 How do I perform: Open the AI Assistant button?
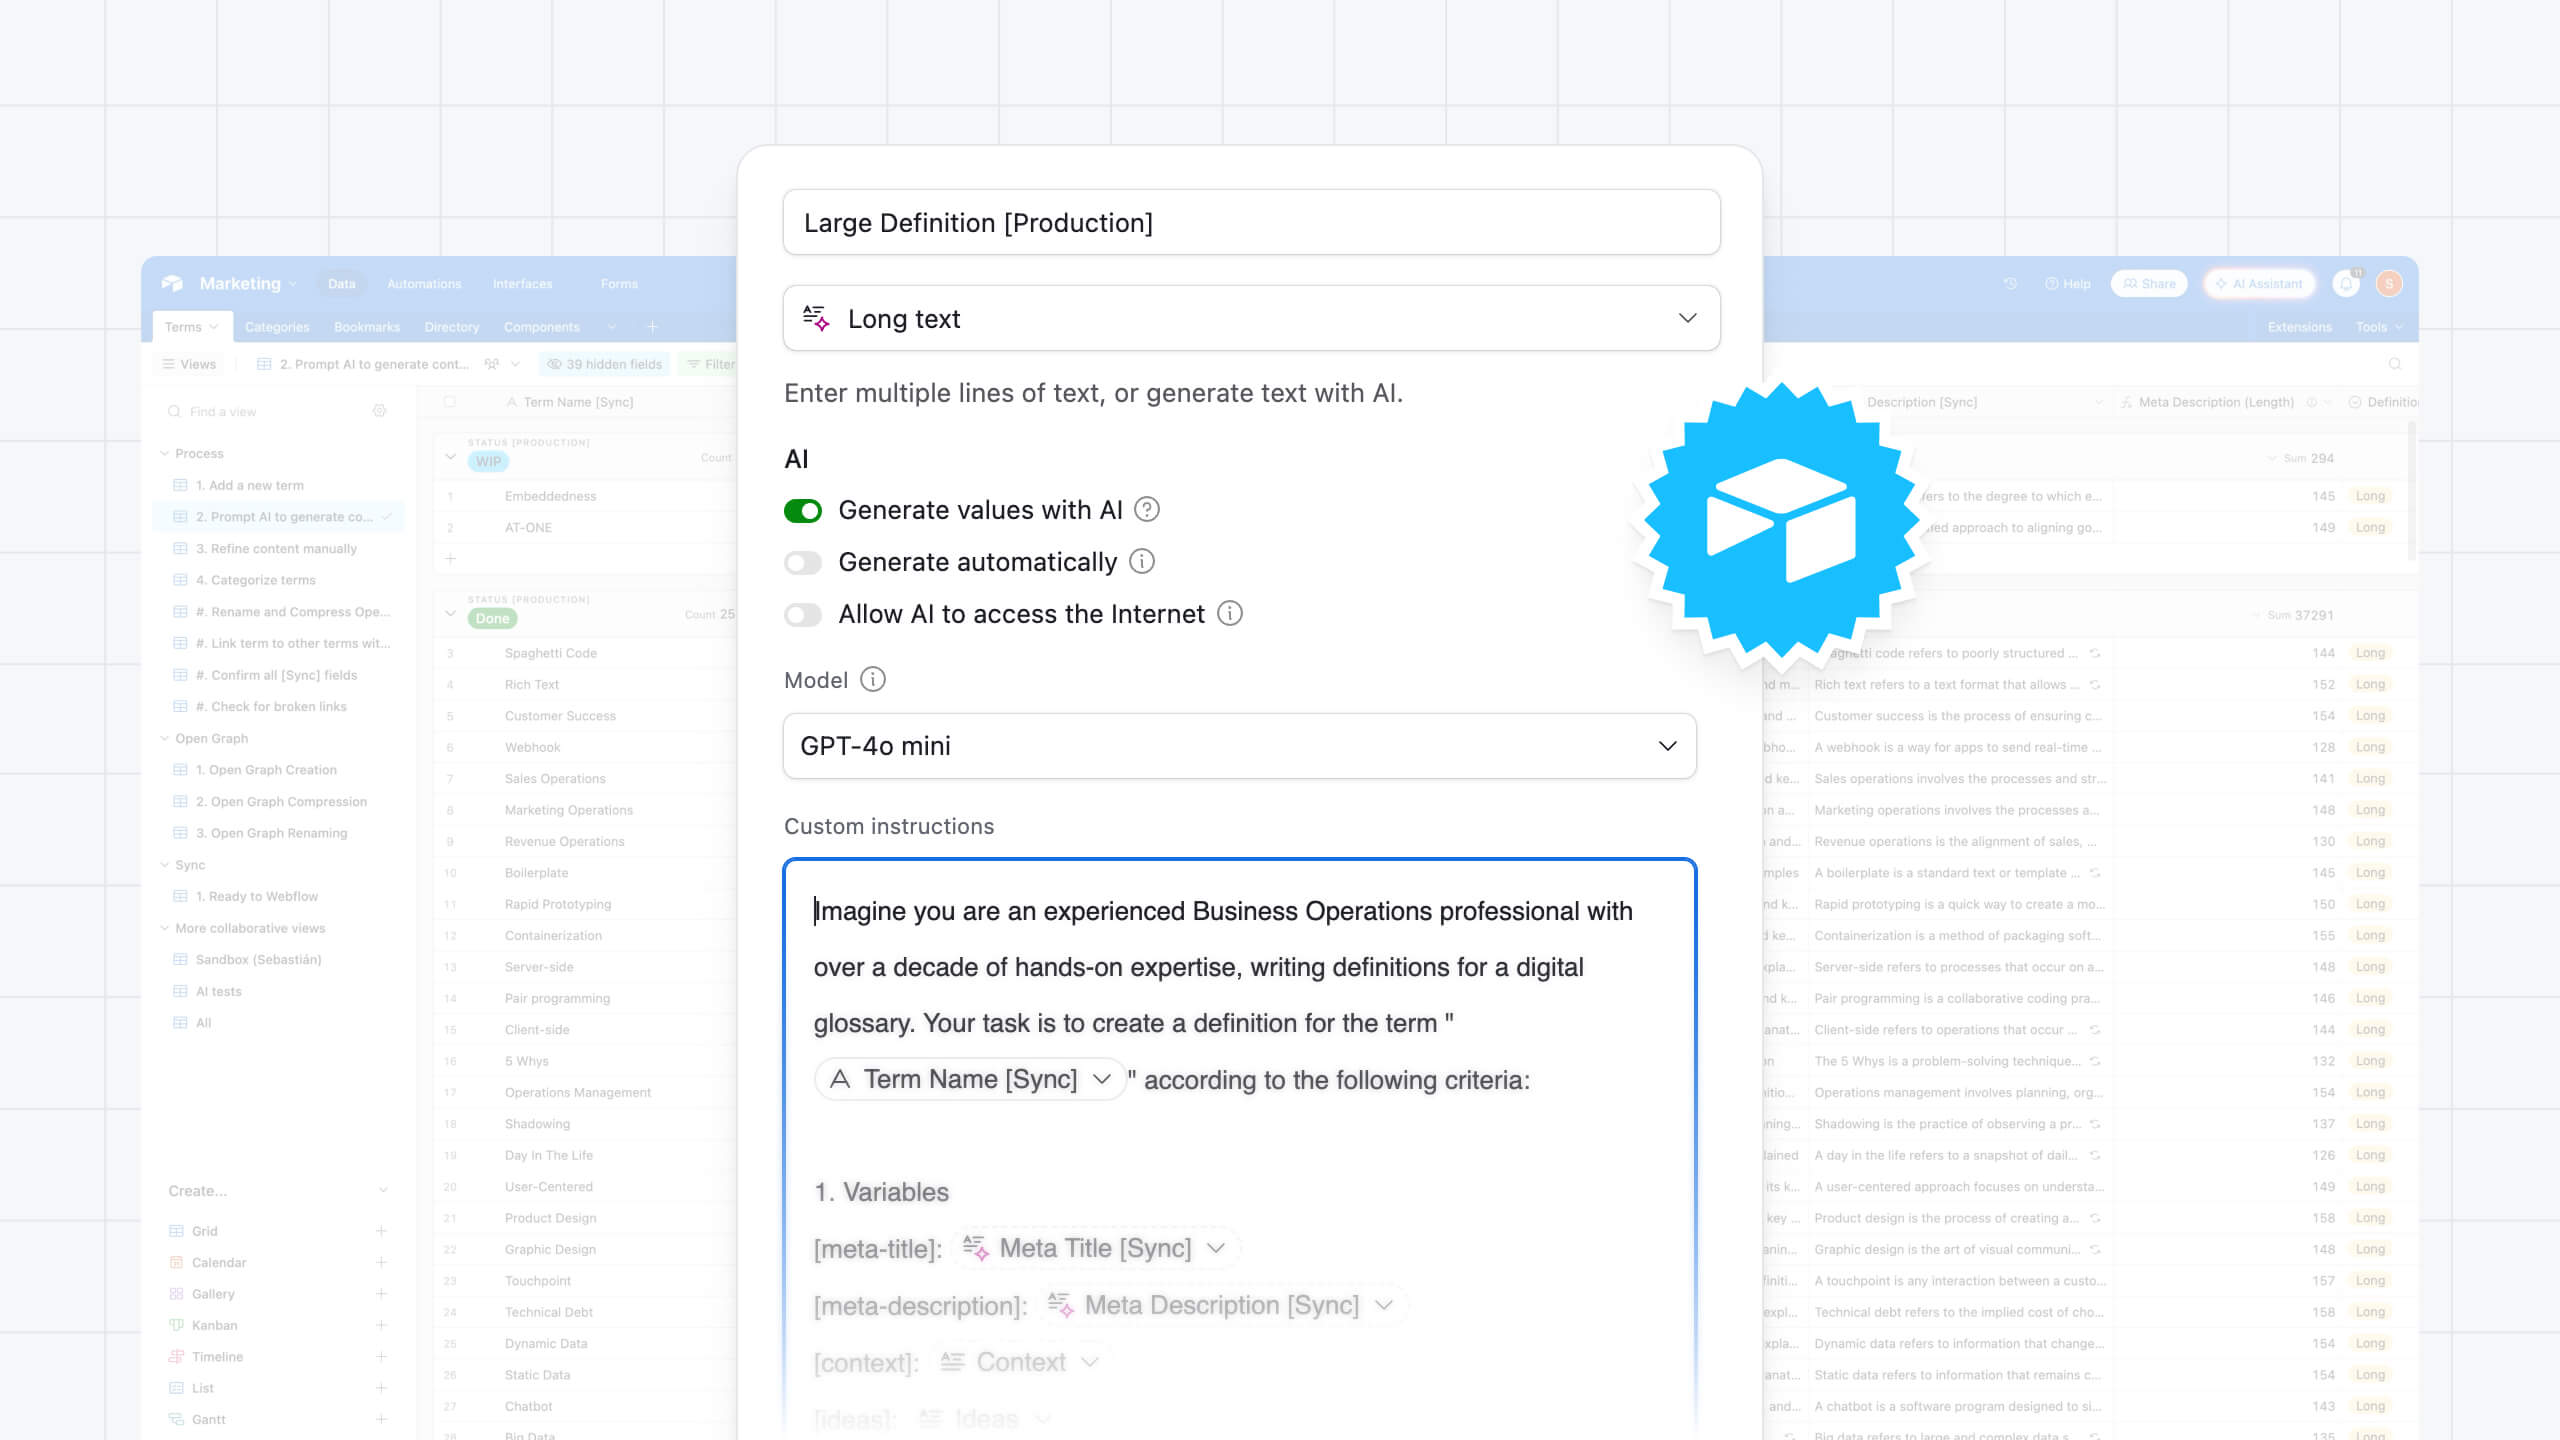tap(2258, 284)
